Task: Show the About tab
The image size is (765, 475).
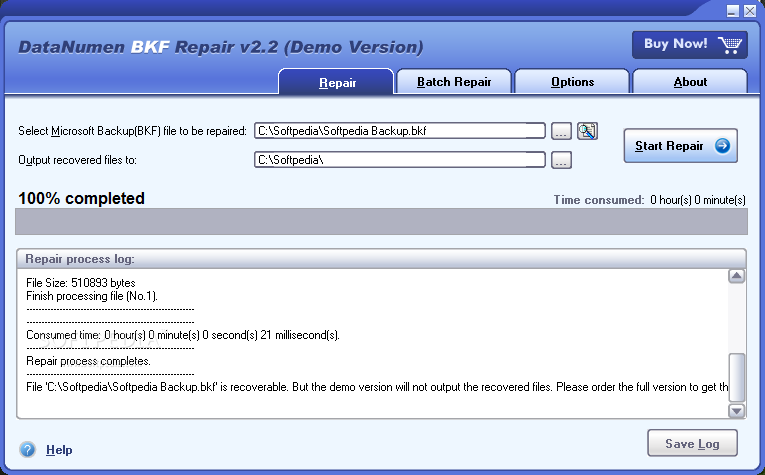Action: click(690, 81)
